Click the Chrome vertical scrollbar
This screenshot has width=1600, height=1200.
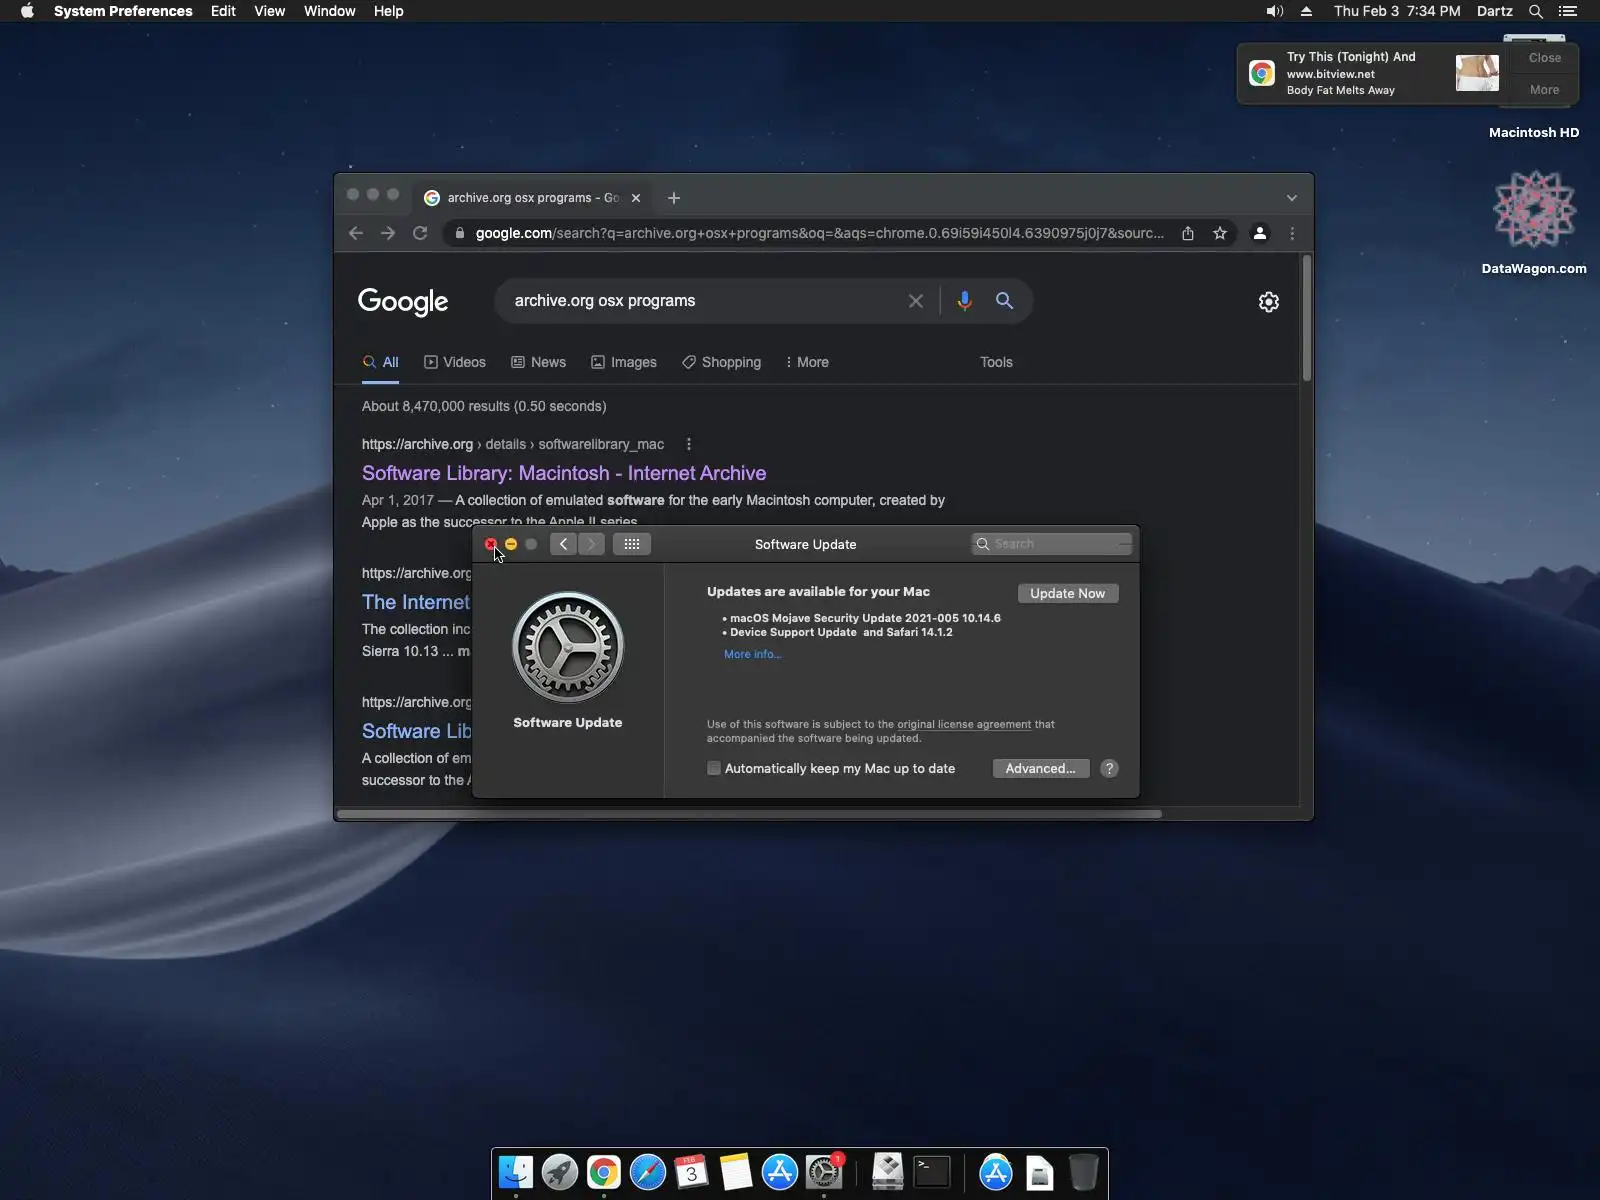(x=1306, y=318)
